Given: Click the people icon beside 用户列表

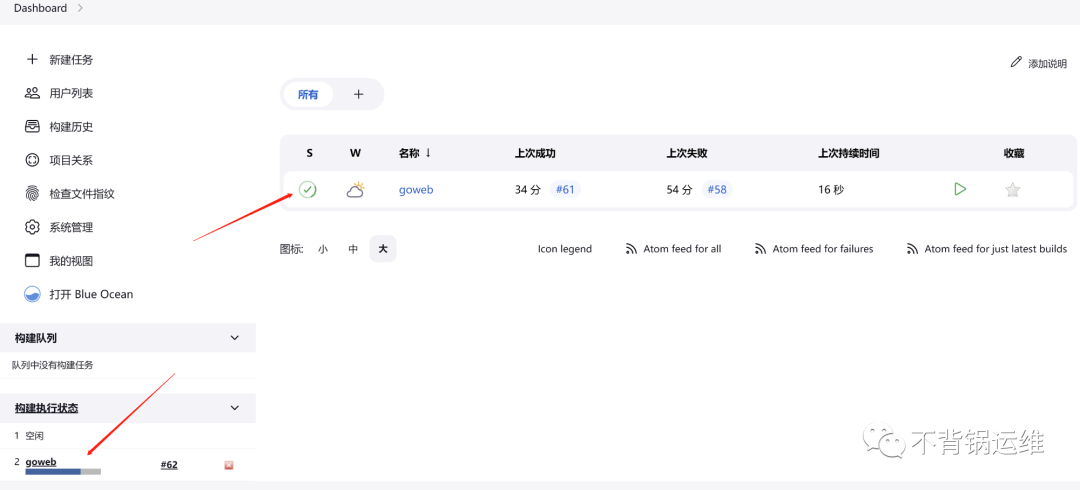Looking at the screenshot, I should coord(32,93).
